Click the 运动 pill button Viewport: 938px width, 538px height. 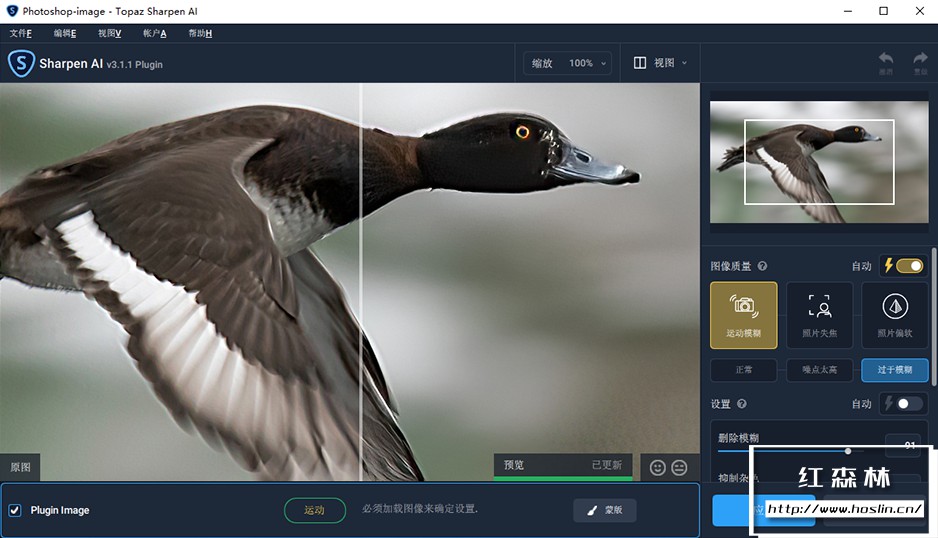(315, 510)
